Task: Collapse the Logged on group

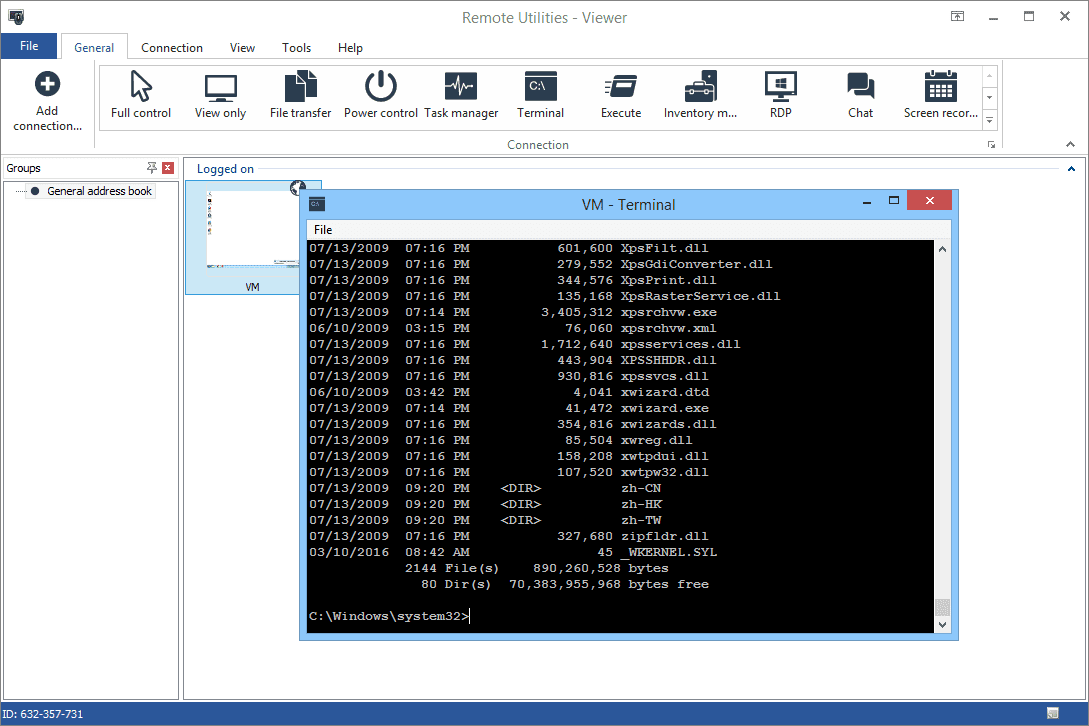Action: [1071, 169]
